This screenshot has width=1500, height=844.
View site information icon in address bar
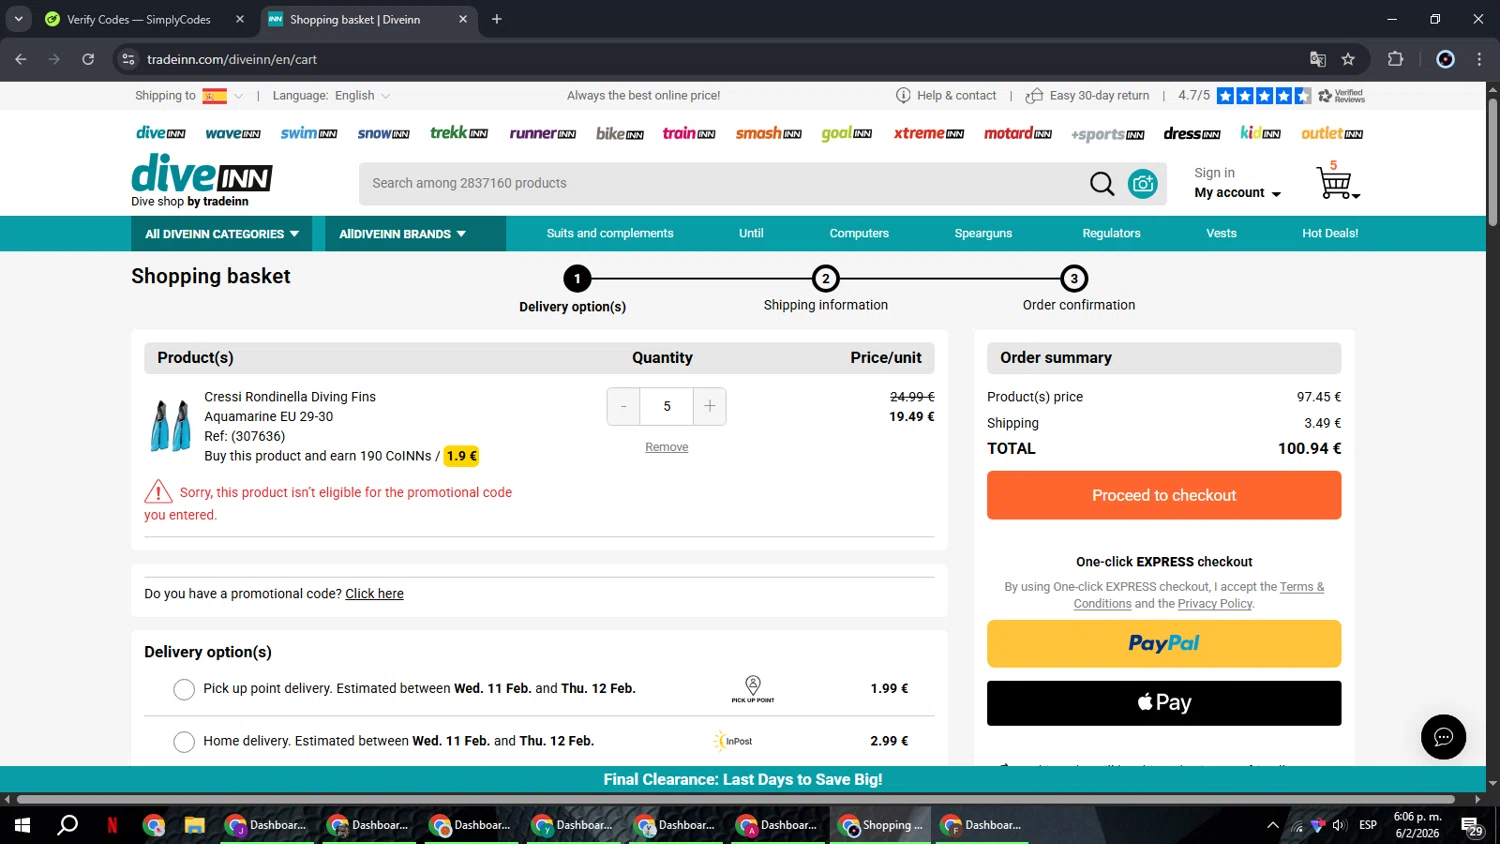pyautogui.click(x=128, y=59)
